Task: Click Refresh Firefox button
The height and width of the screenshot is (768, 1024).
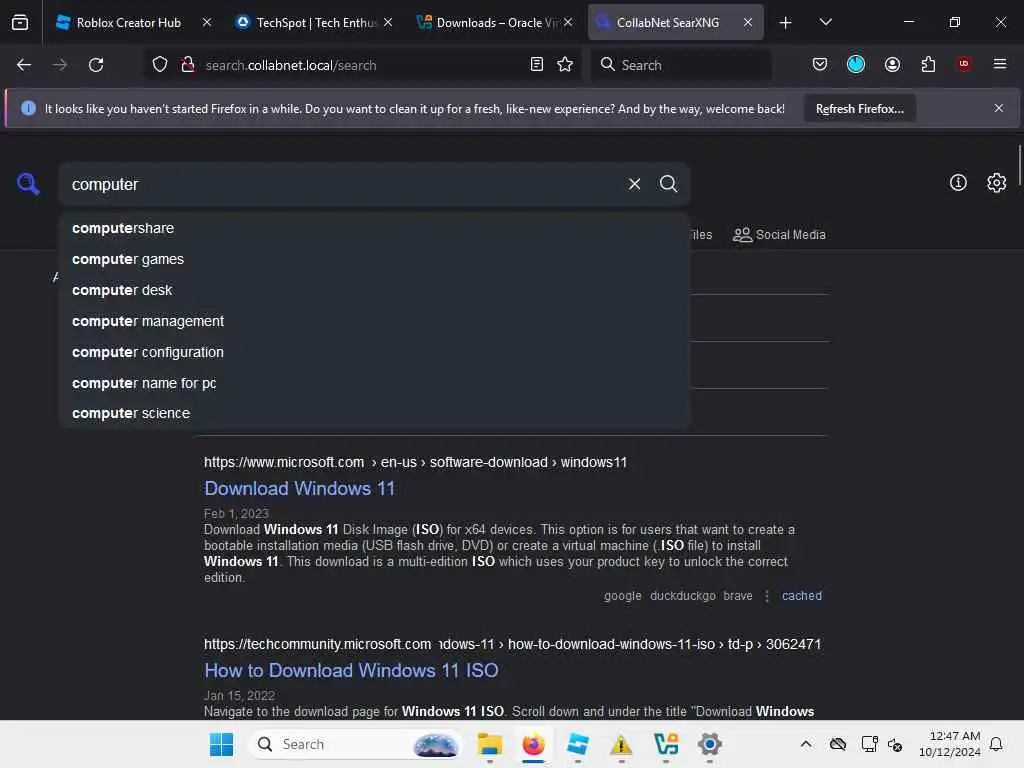Action: pyautogui.click(x=859, y=108)
